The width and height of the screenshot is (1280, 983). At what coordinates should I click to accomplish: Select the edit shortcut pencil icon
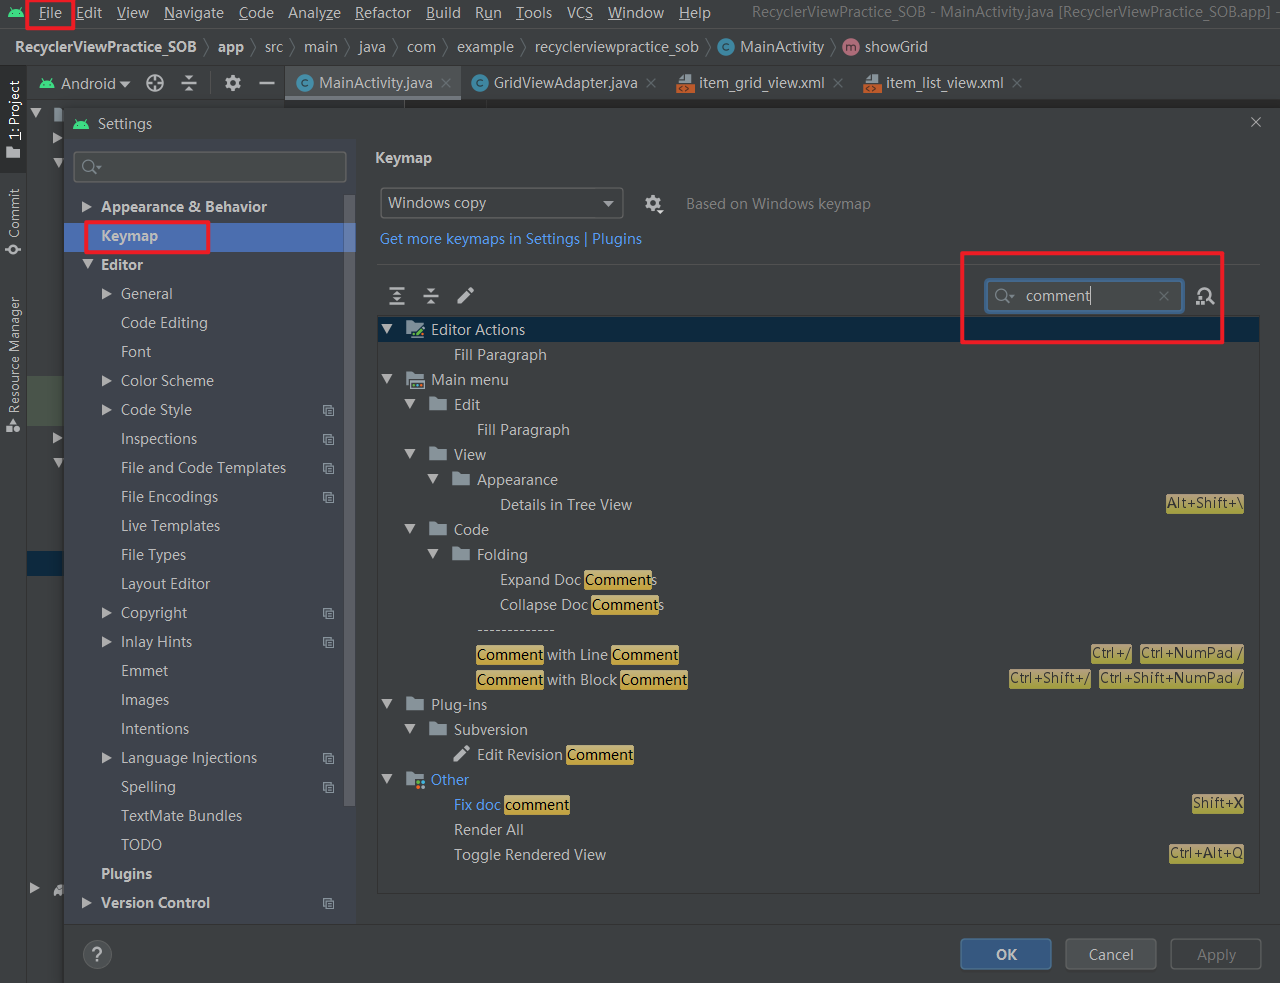(464, 296)
